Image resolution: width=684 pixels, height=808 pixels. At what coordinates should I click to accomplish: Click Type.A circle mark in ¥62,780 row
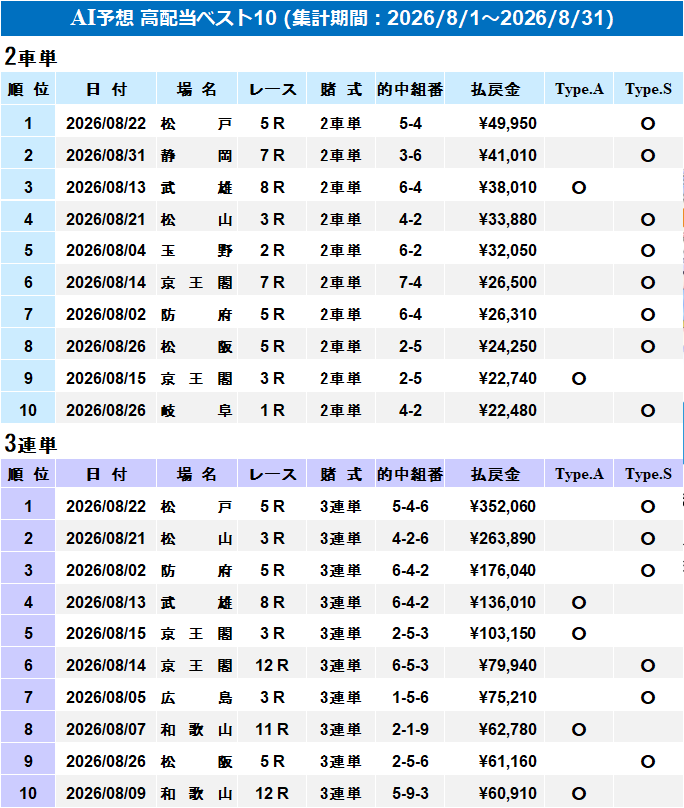(x=579, y=730)
